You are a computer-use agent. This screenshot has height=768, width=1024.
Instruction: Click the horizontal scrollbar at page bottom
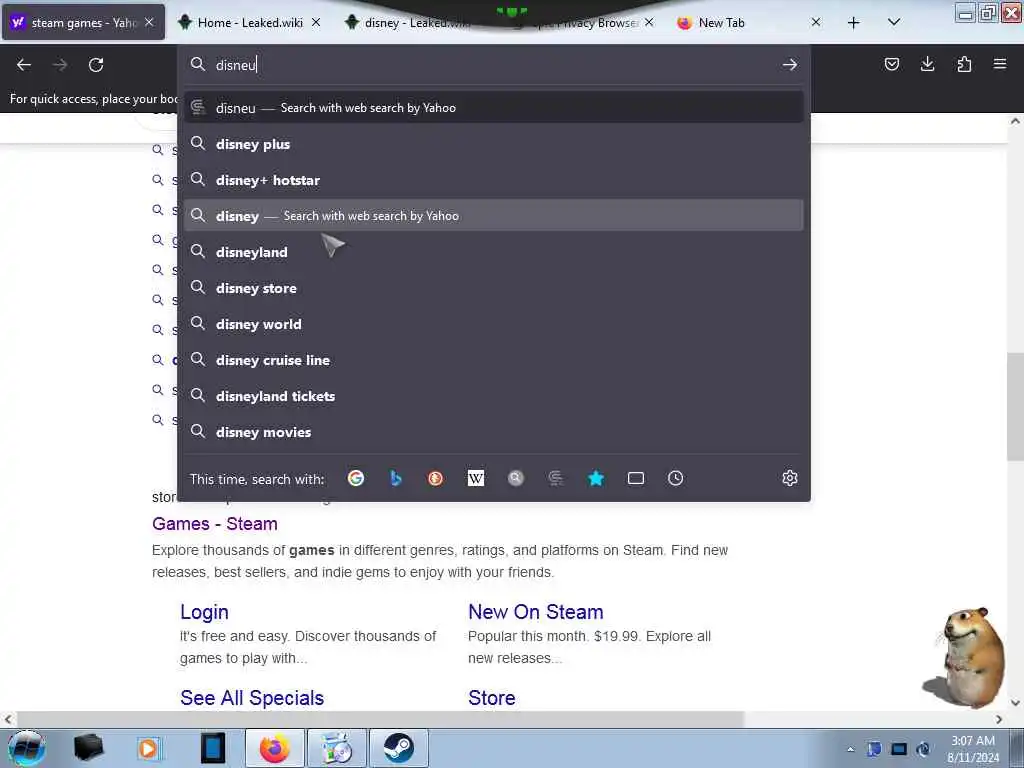point(380,719)
